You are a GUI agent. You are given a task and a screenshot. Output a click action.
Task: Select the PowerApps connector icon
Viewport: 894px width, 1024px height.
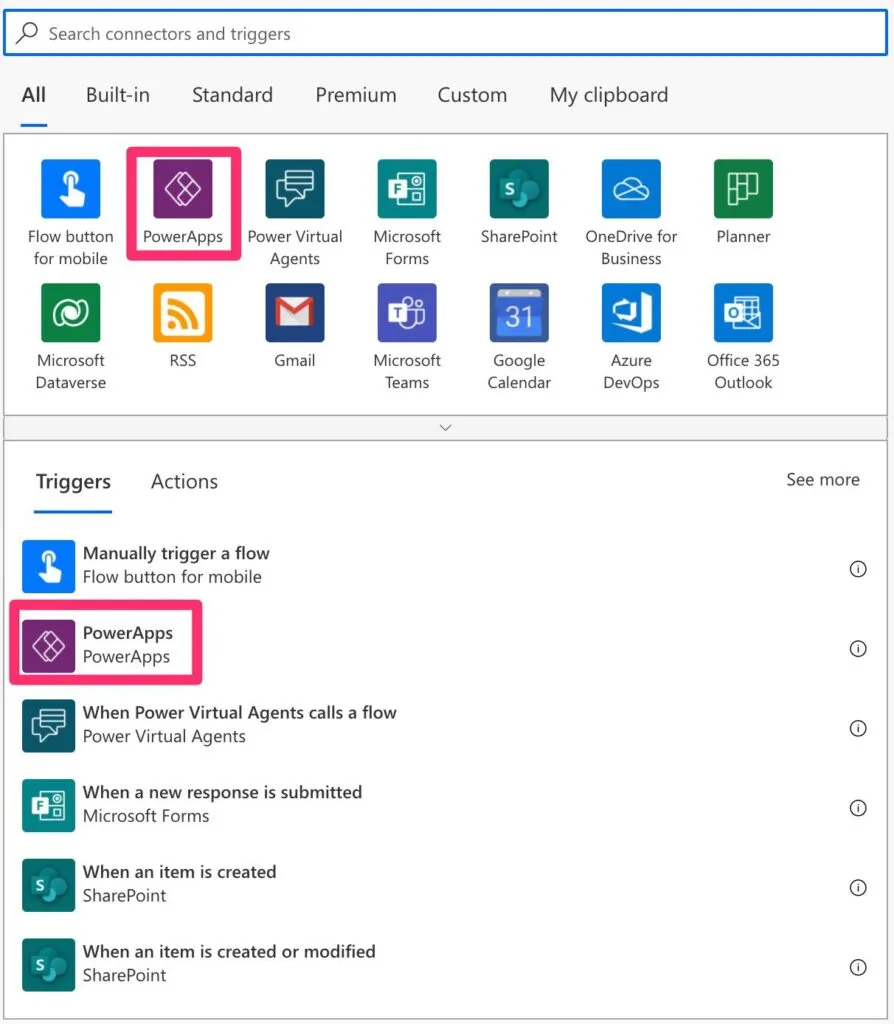click(x=182, y=189)
